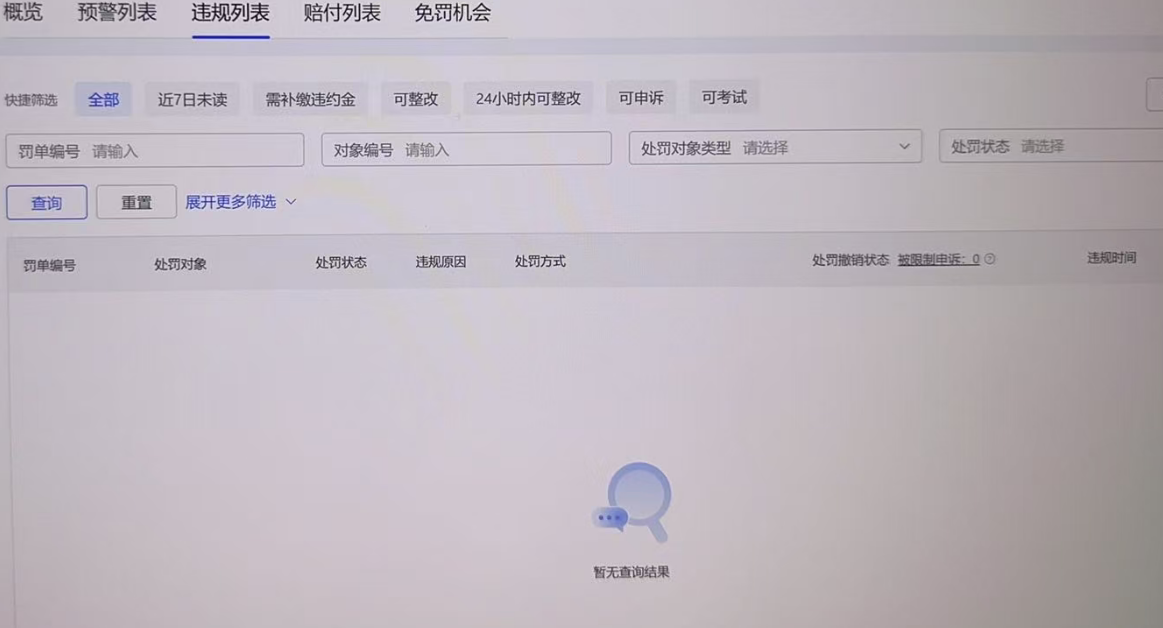Image resolution: width=1163 pixels, height=628 pixels.
Task: Click the help icon beside 被限制申诉
Action: pyautogui.click(x=990, y=259)
